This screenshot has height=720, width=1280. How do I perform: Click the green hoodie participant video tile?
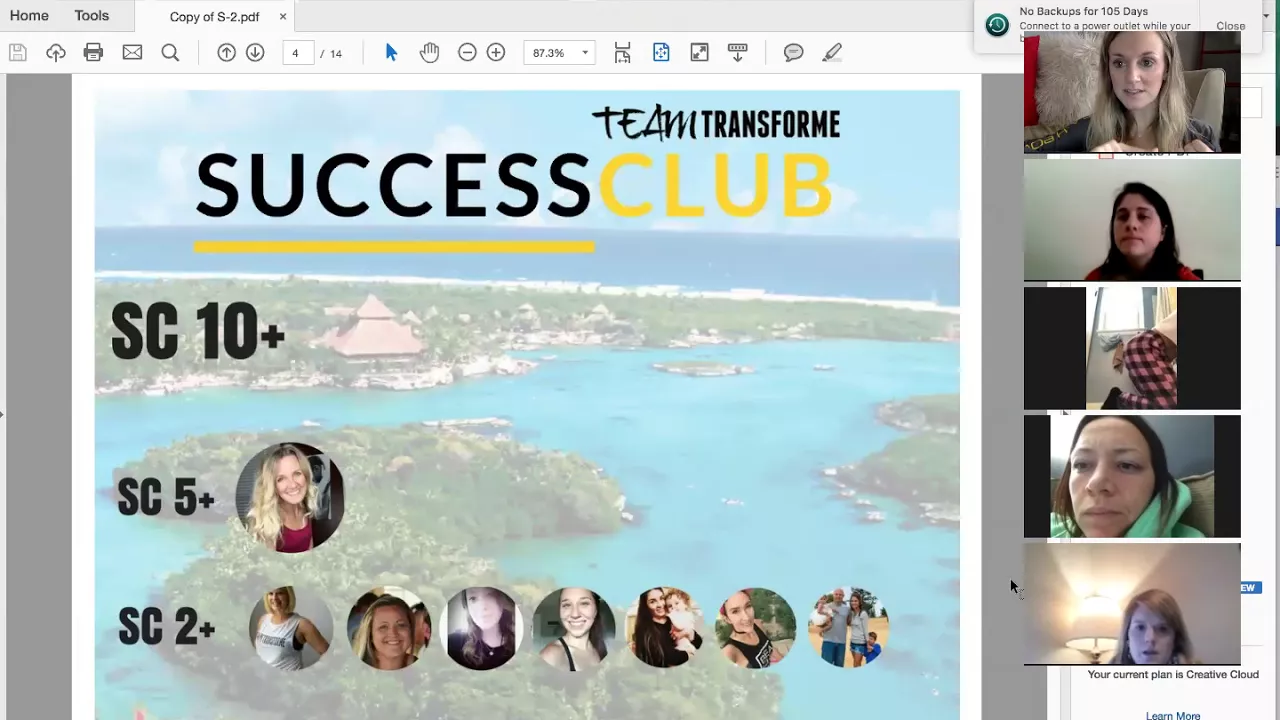coord(1132,476)
